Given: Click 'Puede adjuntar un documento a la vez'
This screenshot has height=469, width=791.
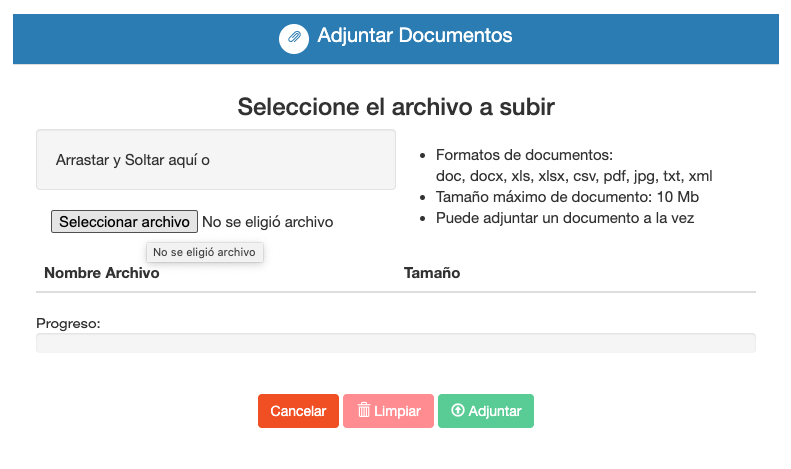Looking at the screenshot, I should coord(565,218).
